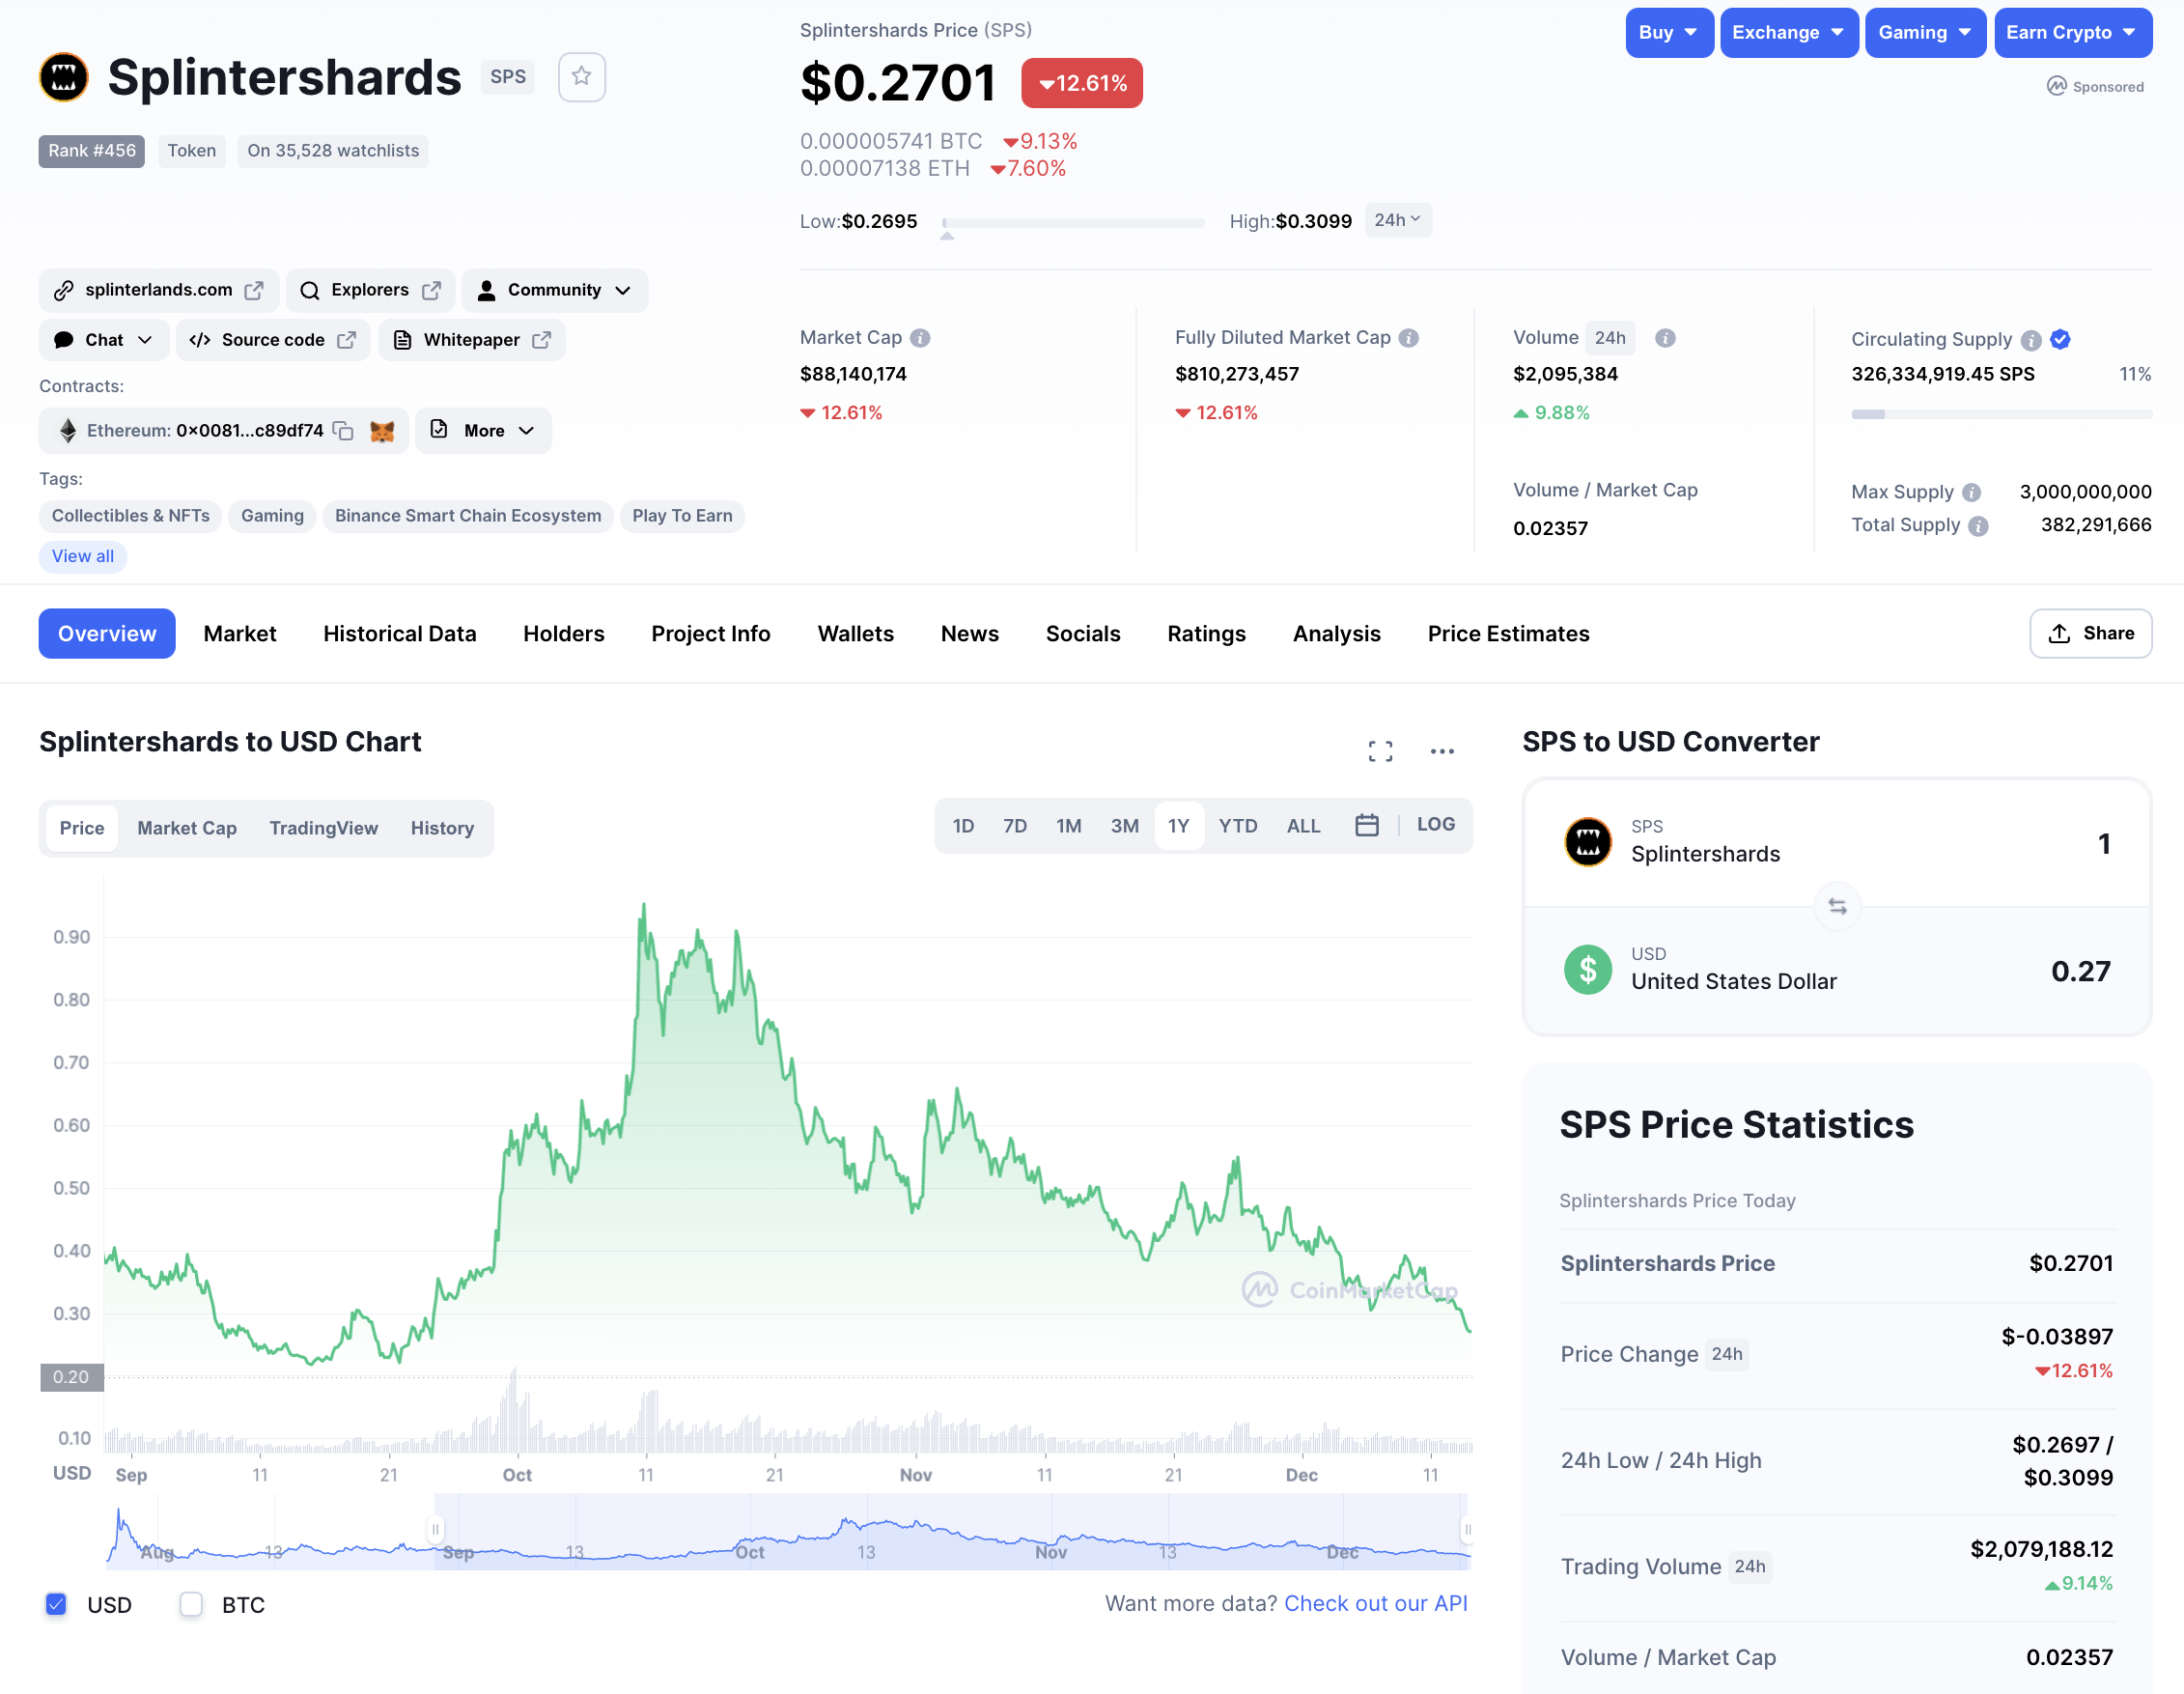Viewport: 2184px width, 1694px height.
Task: Open the Price Estimates tab
Action: [x=1508, y=634]
